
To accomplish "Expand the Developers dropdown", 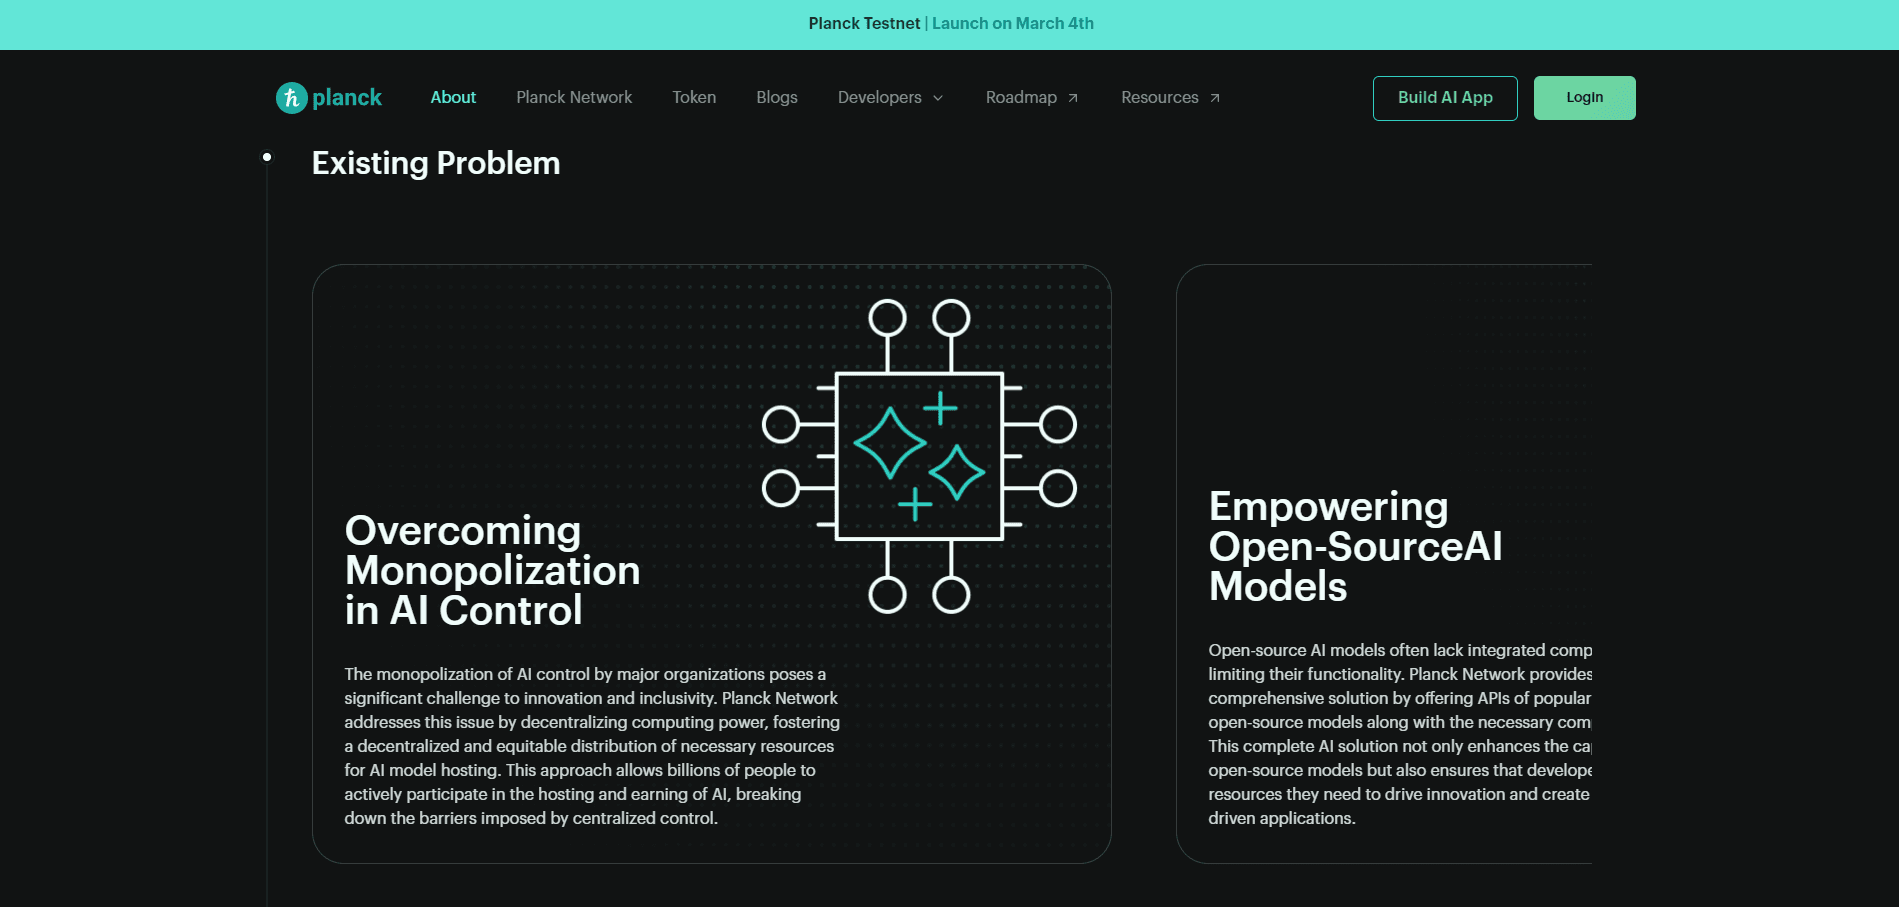I will 890,97.
